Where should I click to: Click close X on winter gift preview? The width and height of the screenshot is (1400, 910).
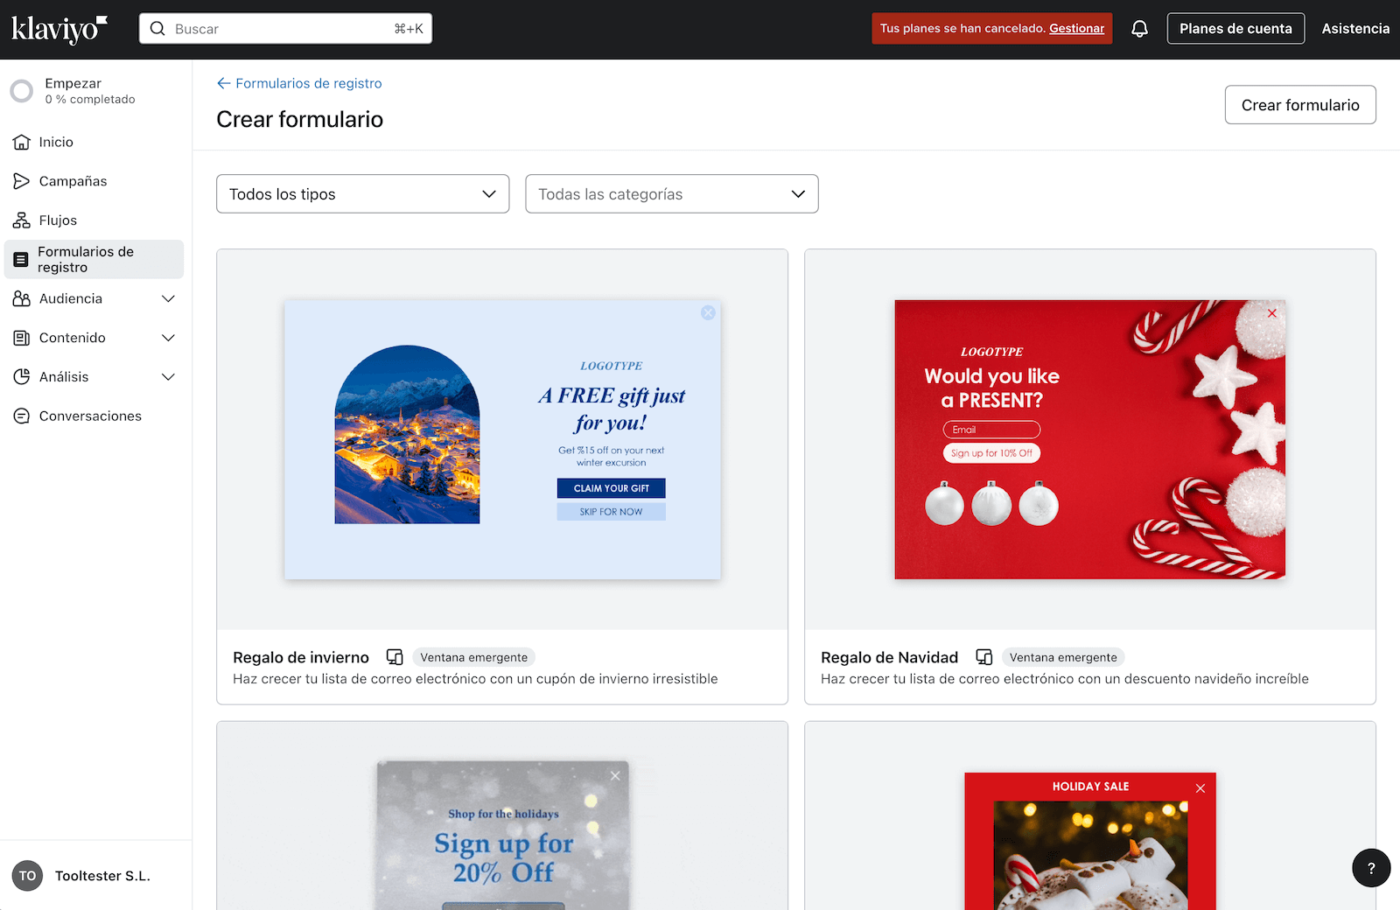(708, 313)
